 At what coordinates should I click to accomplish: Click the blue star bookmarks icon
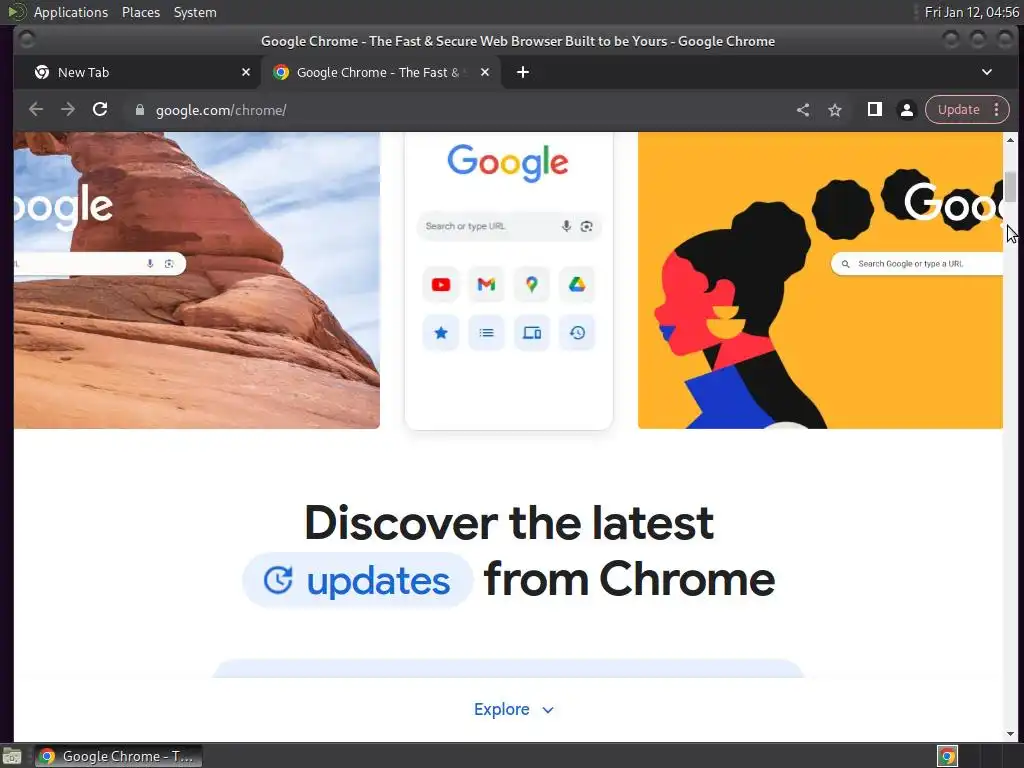coord(441,333)
